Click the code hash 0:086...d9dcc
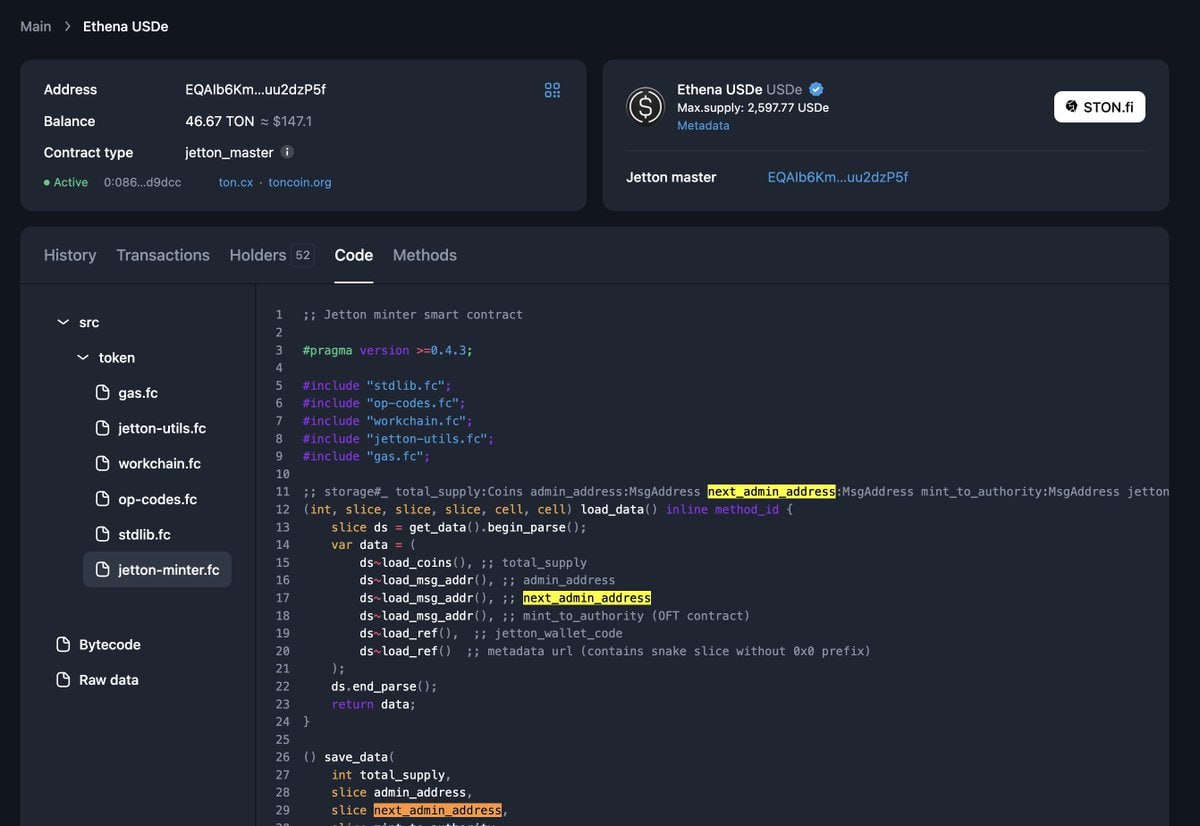 point(143,183)
